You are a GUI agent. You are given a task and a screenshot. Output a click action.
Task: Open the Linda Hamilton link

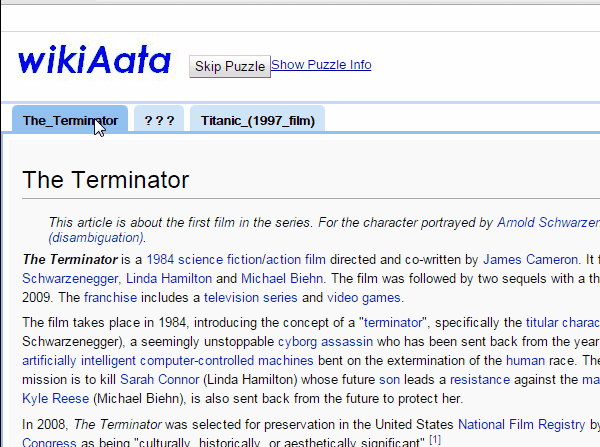(x=169, y=279)
